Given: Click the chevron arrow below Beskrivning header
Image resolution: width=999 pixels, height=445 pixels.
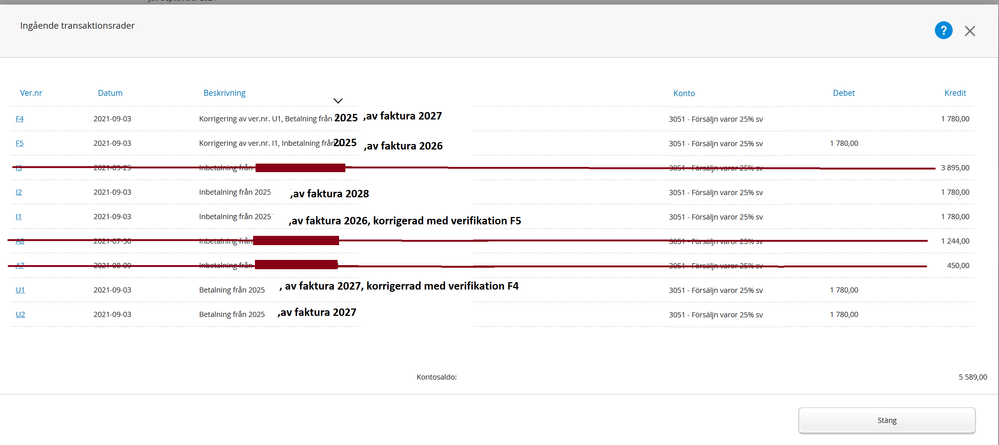Looking at the screenshot, I should [x=338, y=101].
